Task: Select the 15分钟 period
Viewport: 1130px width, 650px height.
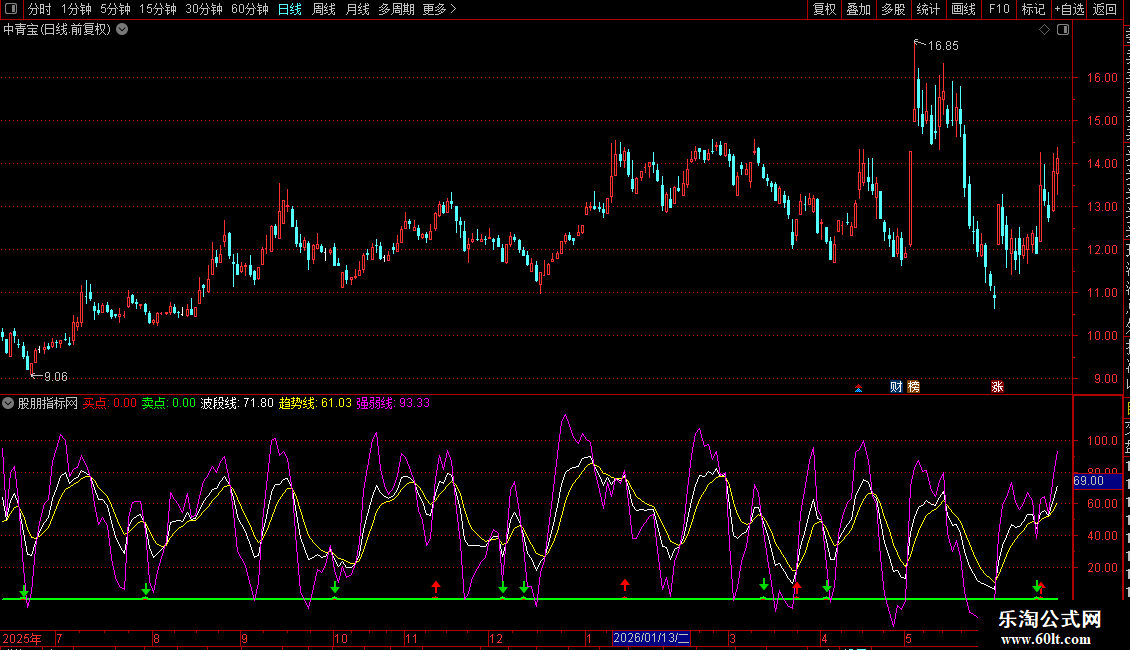Action: point(158,9)
